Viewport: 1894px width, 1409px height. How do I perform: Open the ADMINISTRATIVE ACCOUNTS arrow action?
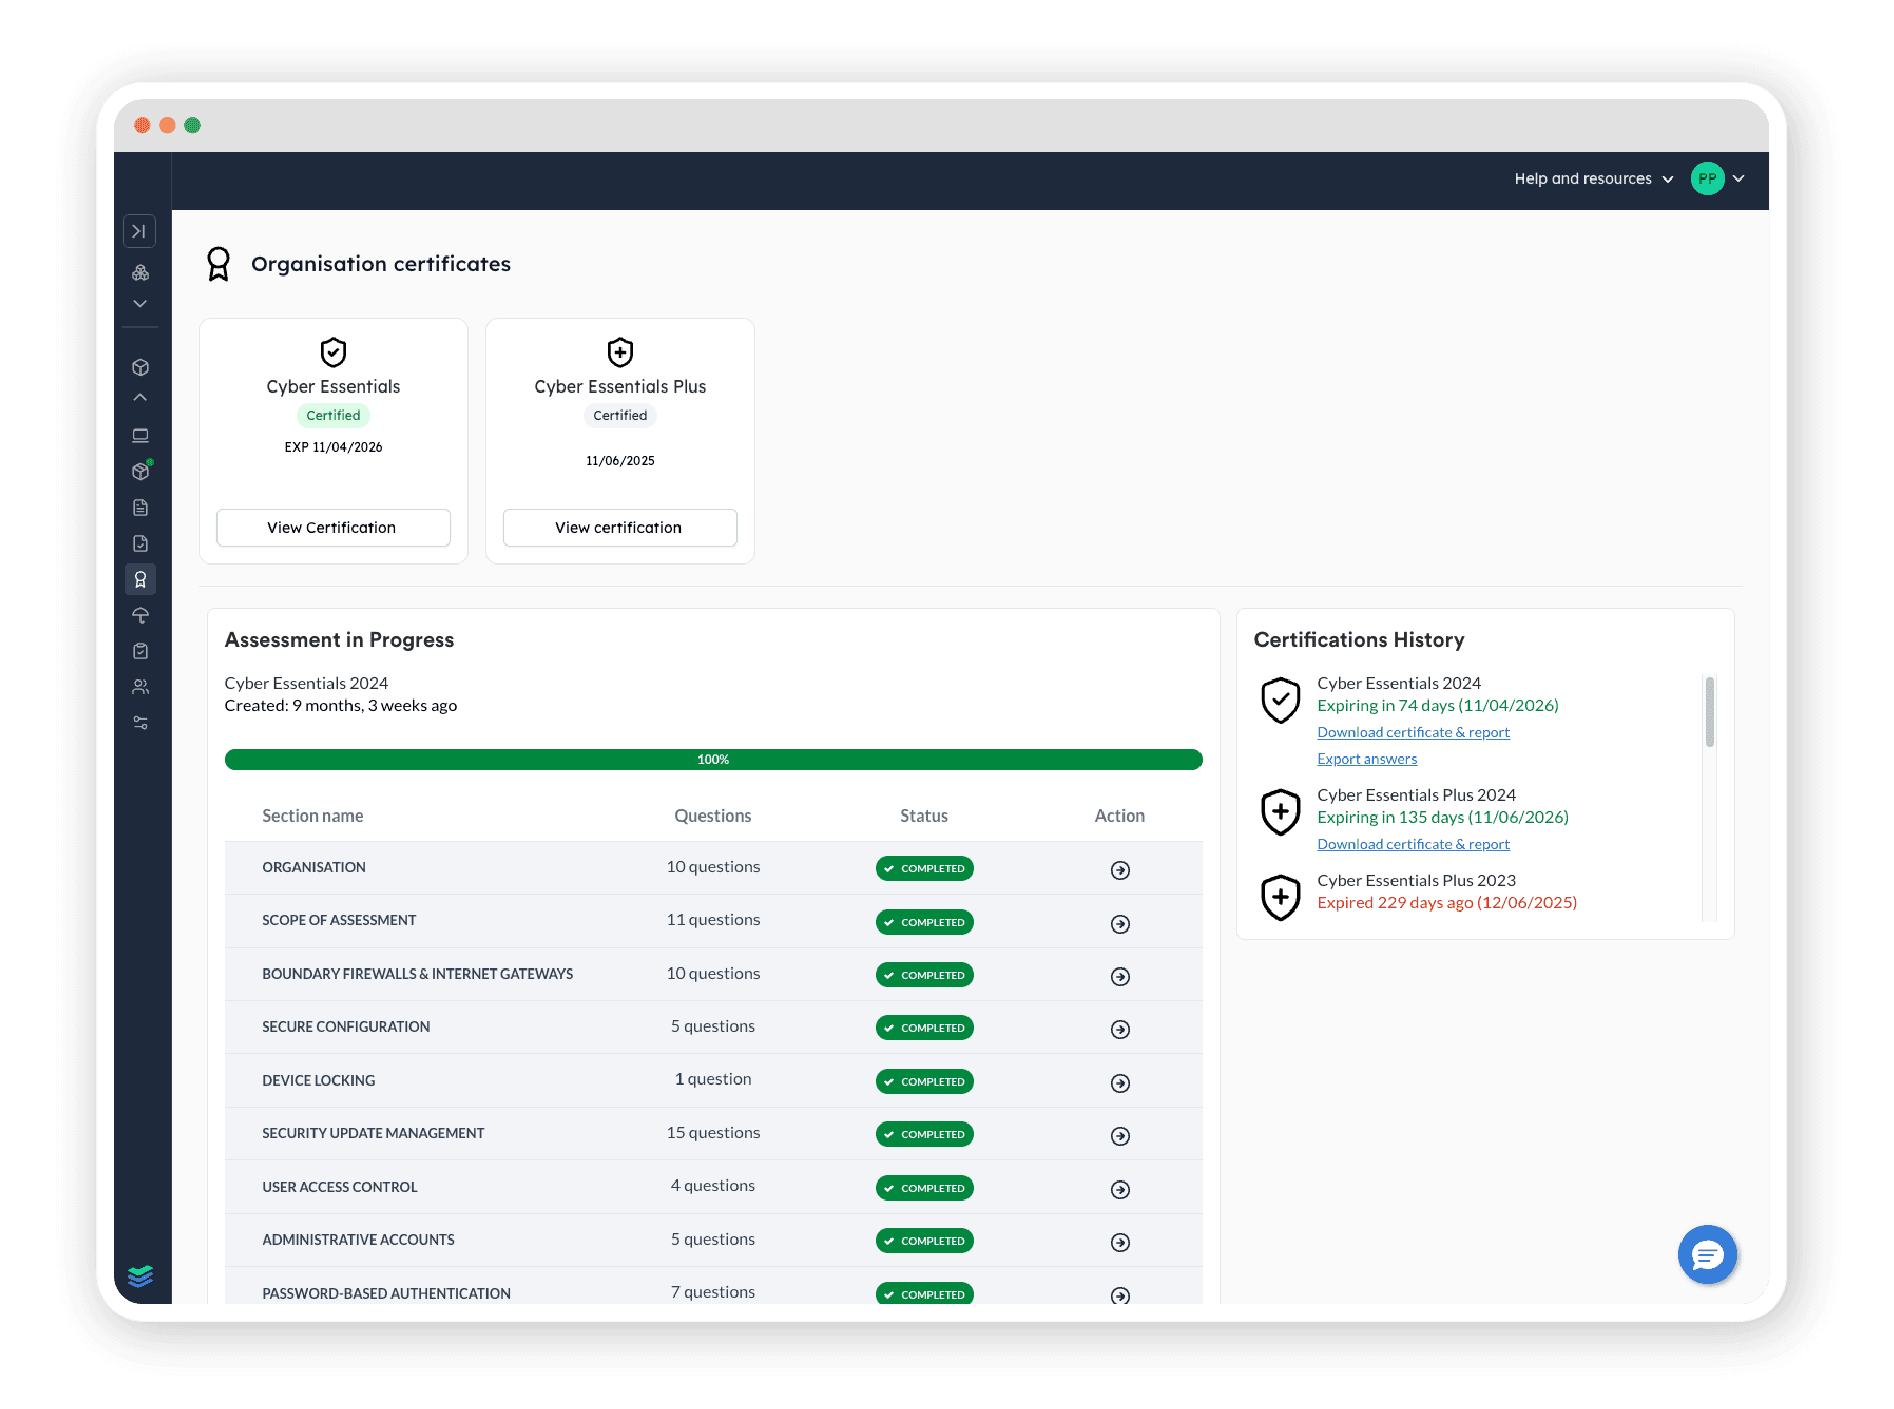pos(1120,1242)
